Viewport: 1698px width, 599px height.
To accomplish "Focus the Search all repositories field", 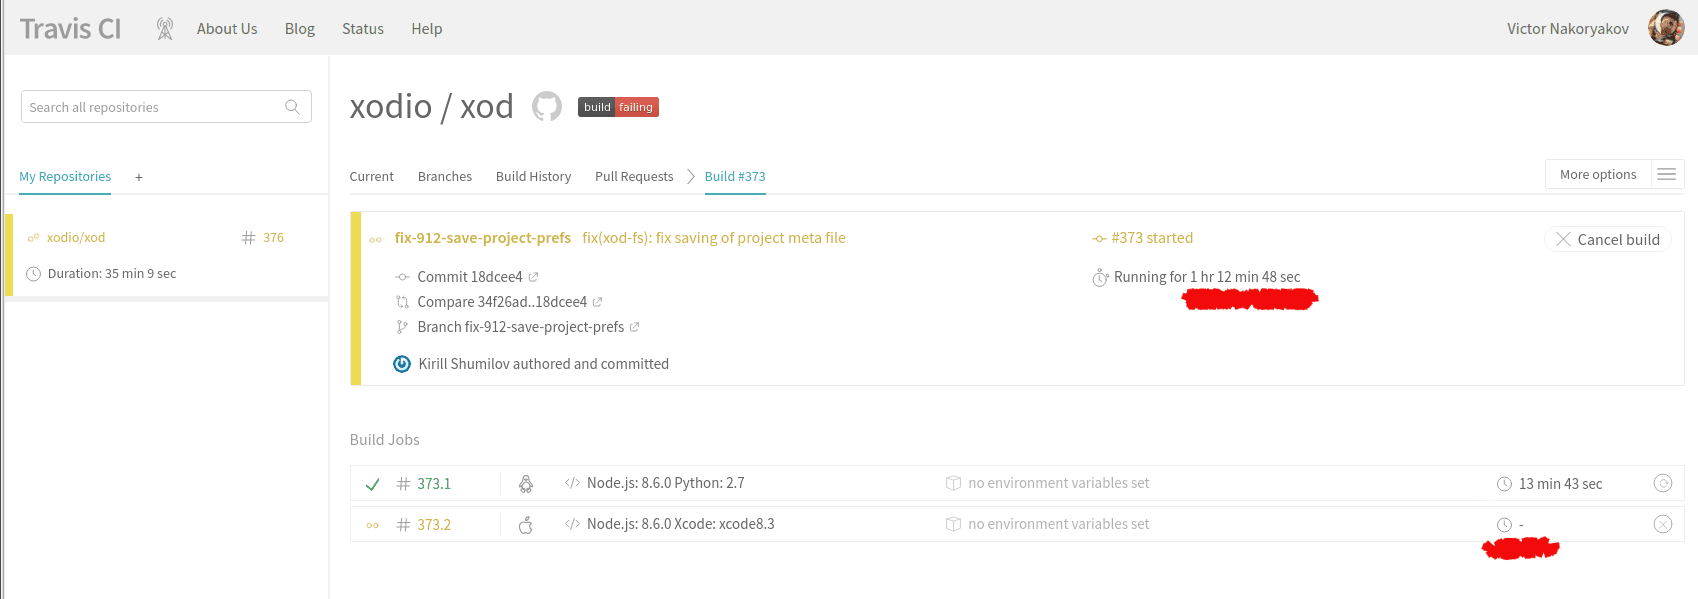I will (166, 107).
